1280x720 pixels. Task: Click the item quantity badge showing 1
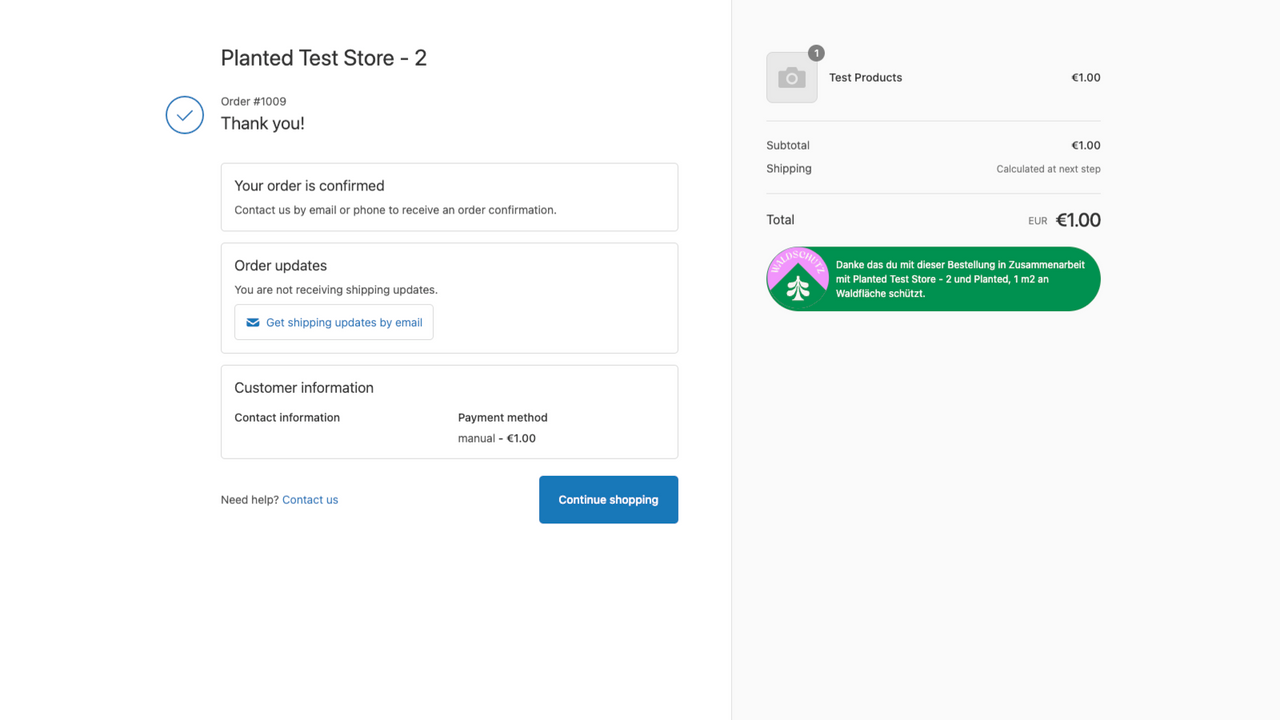point(816,53)
